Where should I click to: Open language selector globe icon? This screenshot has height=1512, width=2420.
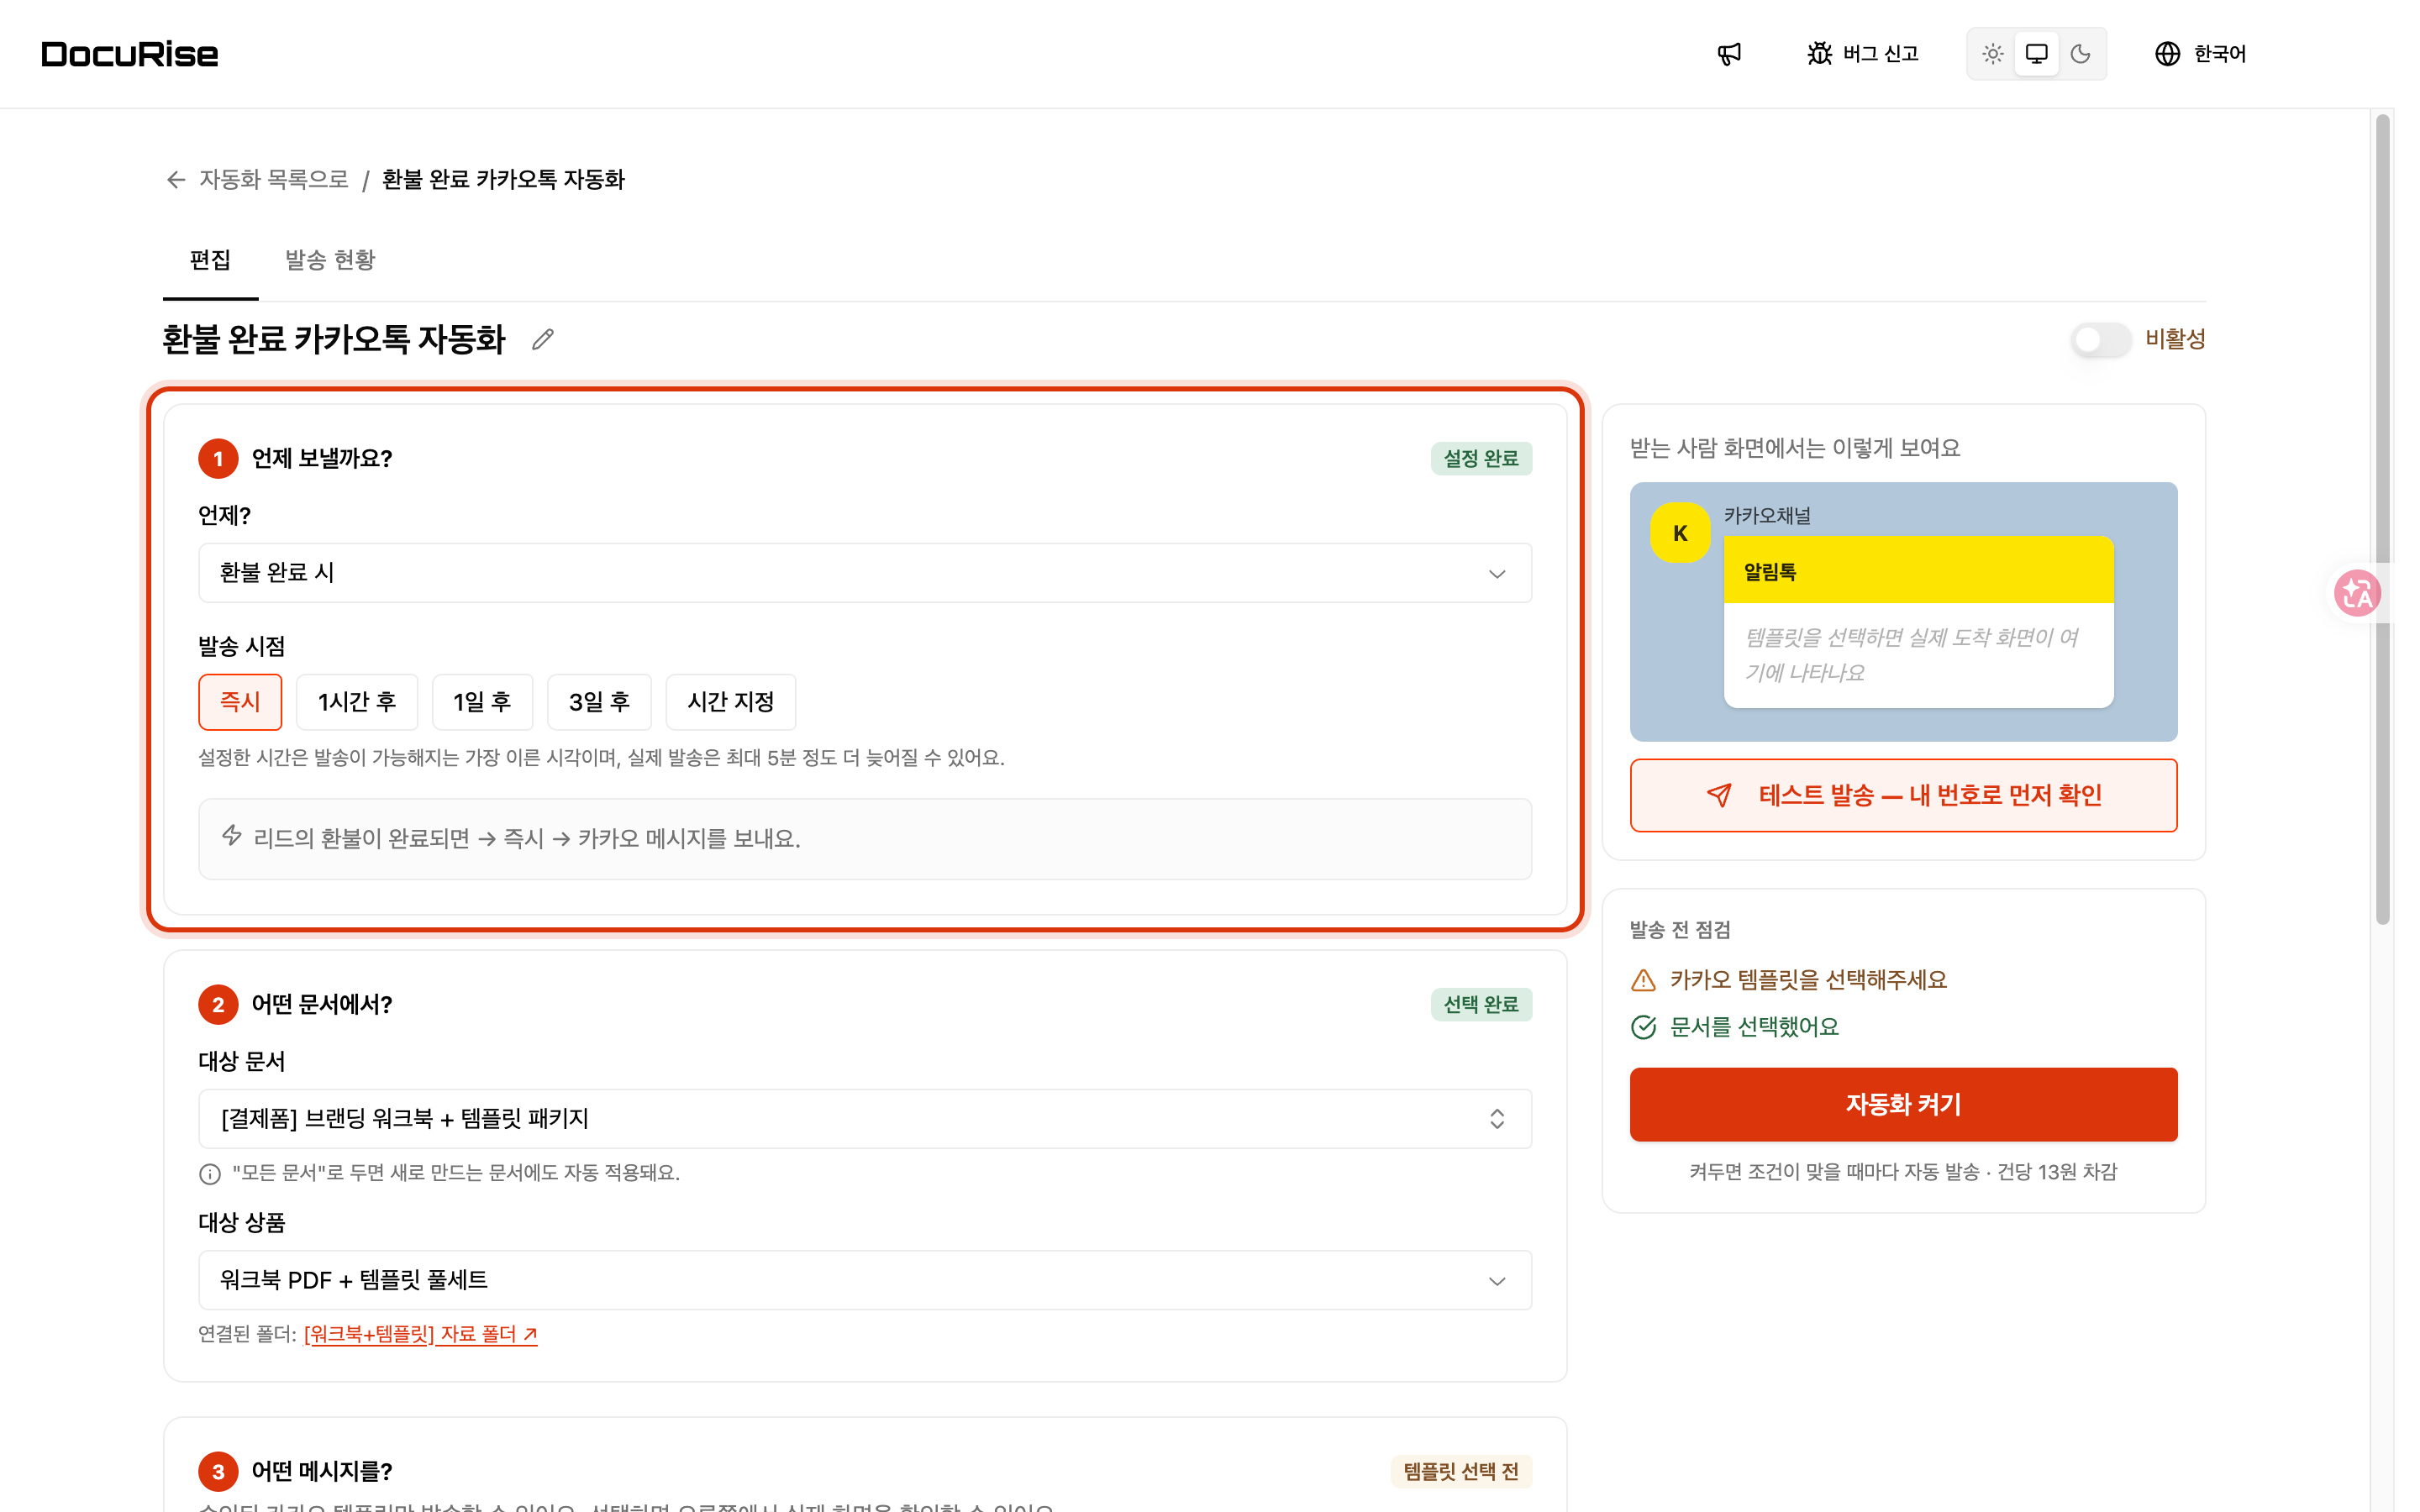tap(2167, 54)
